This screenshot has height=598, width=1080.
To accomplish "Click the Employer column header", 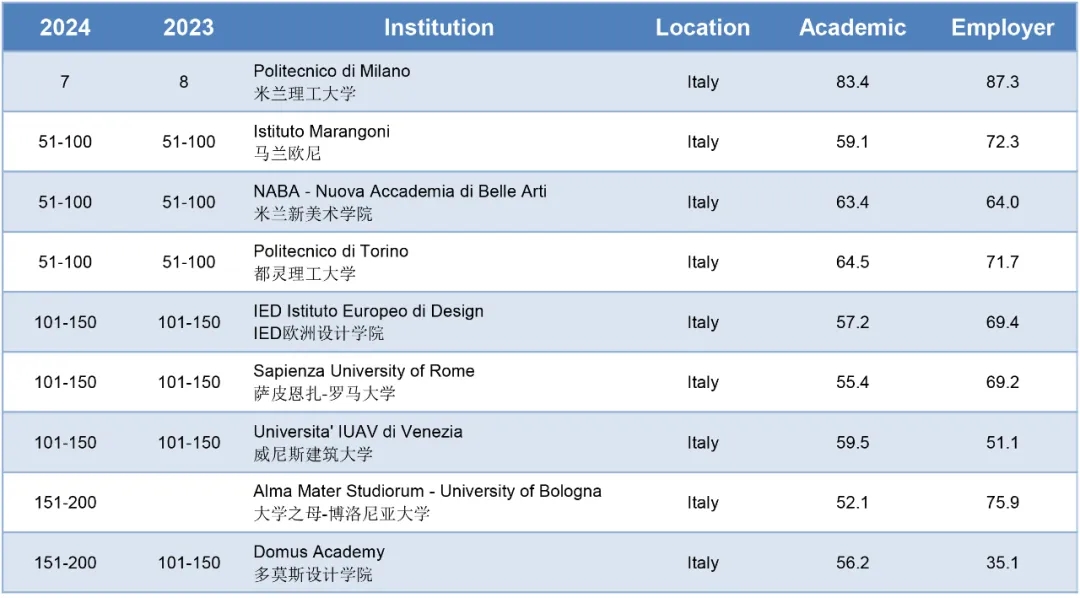I will [1002, 28].
